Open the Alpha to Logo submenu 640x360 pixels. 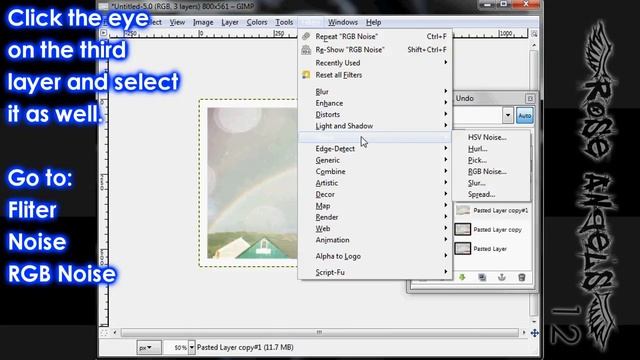376,256
